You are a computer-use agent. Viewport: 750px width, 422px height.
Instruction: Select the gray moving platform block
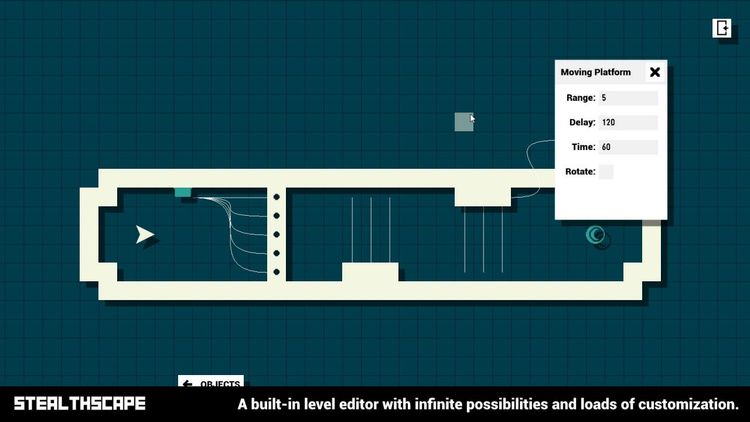(463, 122)
